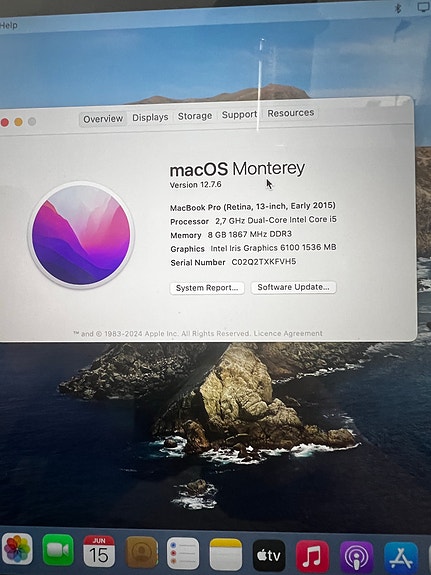Screen dimensions: 431x575
Task: Open the Notes app icon
Action: pyautogui.click(x=226, y=554)
